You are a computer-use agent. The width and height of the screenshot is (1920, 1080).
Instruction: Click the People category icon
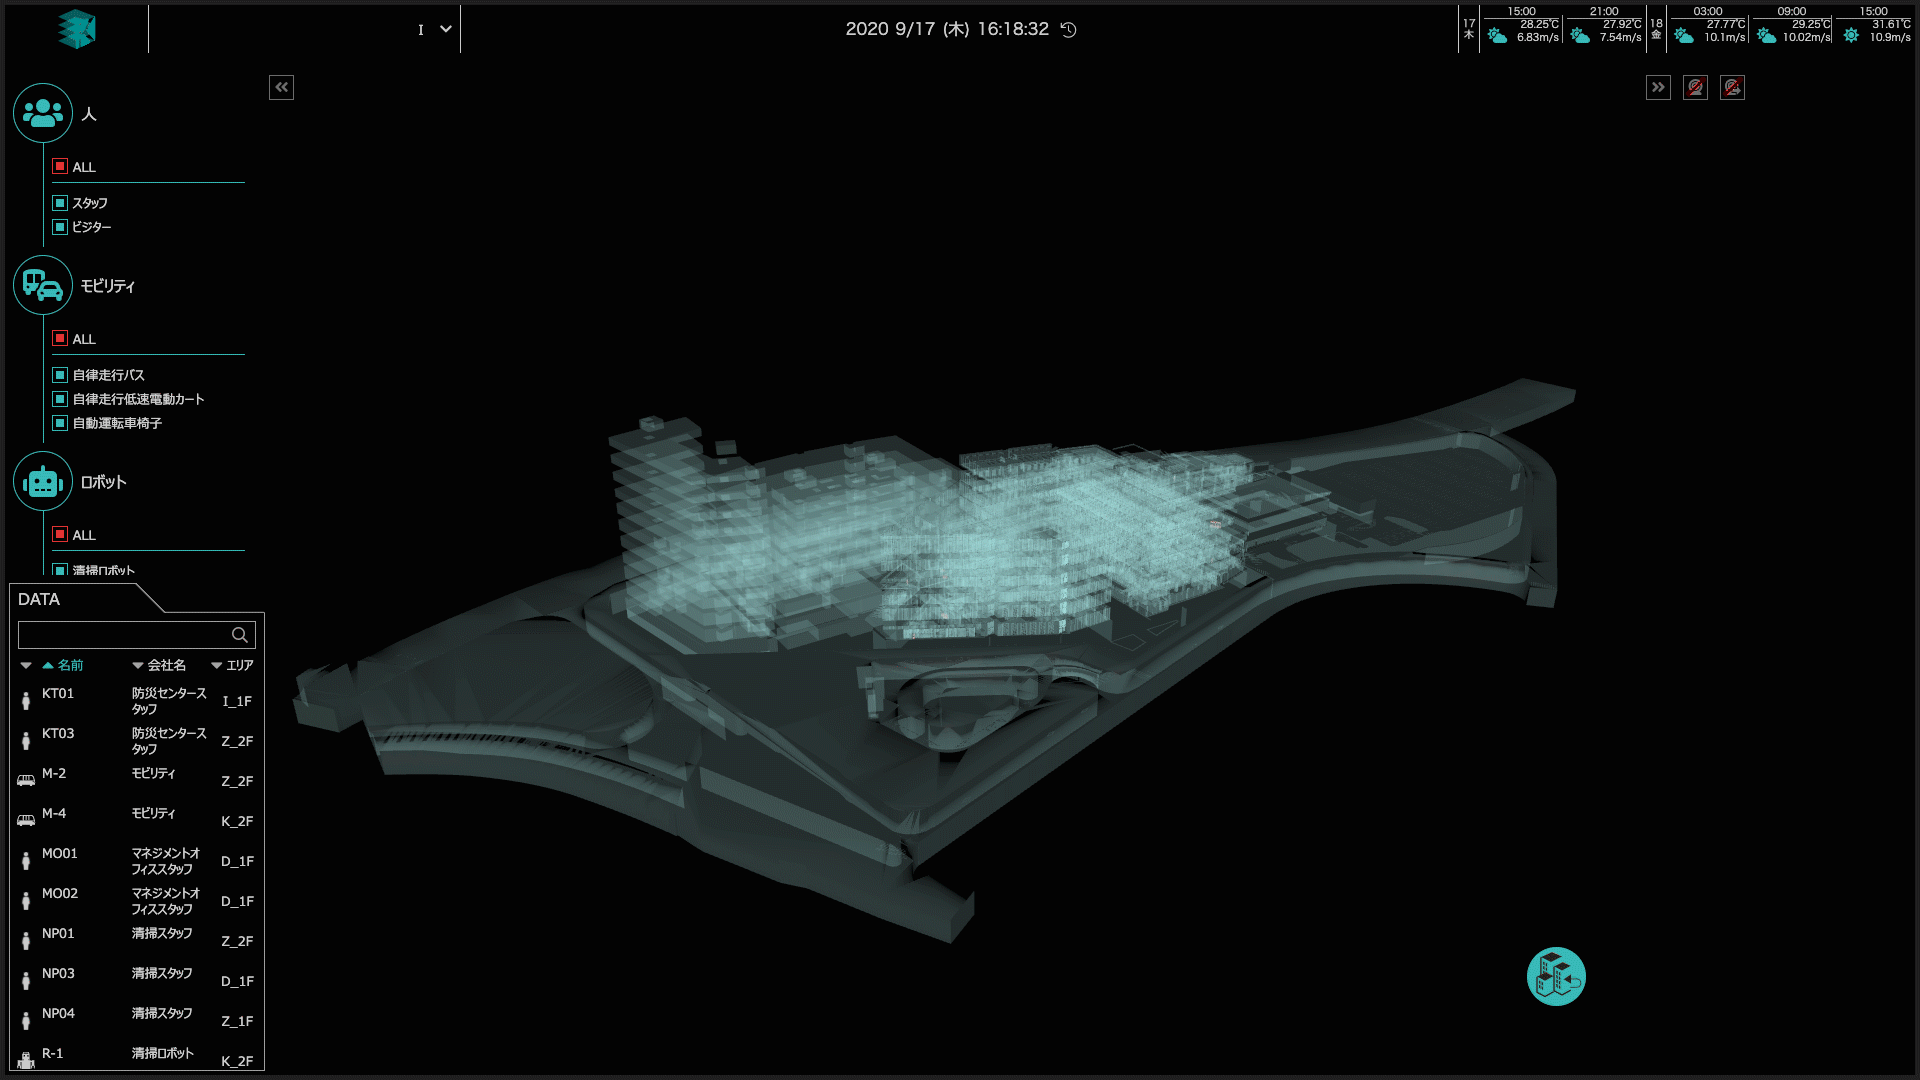click(43, 113)
